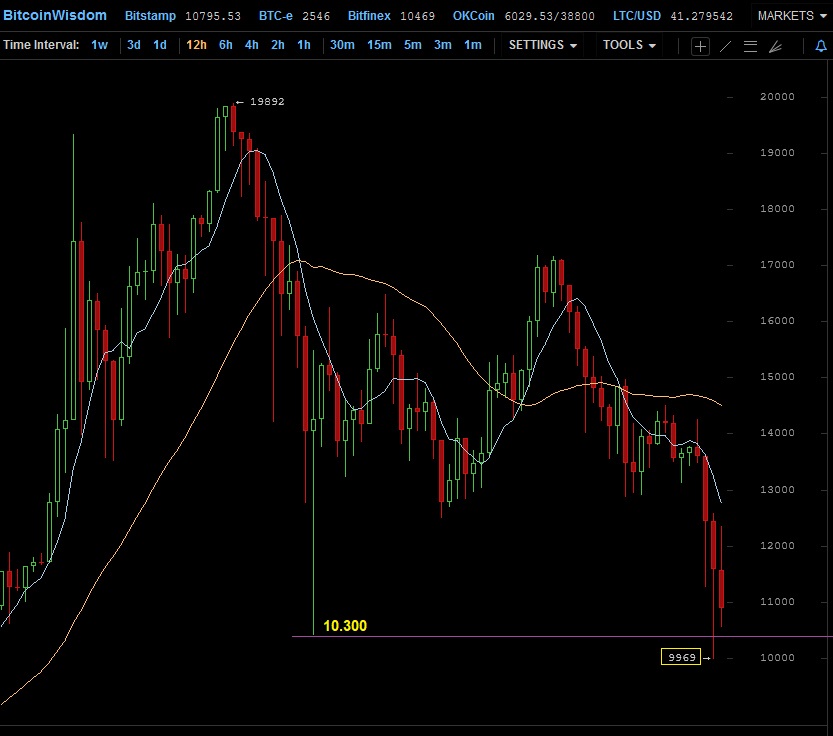Switch time interval to 4h
This screenshot has width=833, height=736.
click(x=252, y=45)
